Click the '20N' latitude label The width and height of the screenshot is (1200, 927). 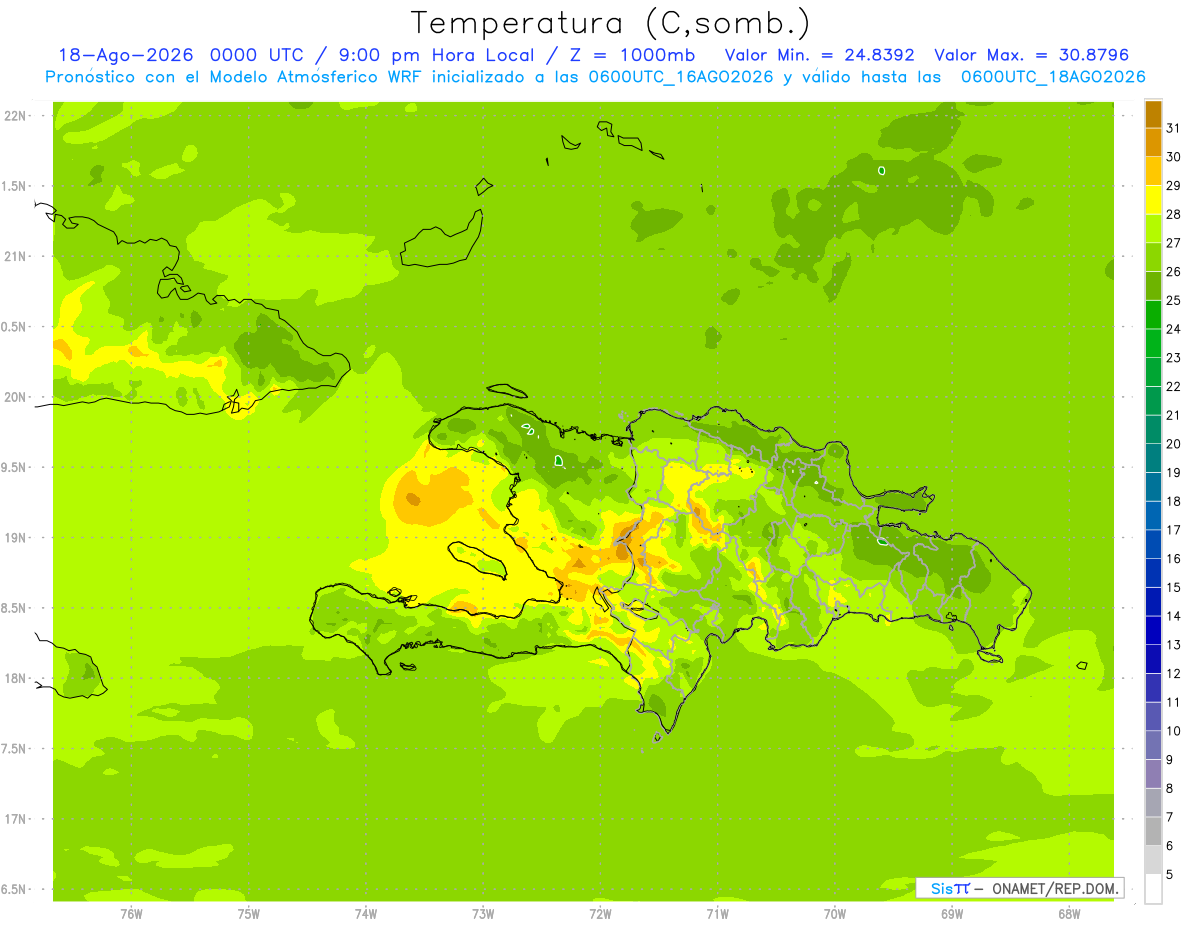point(16,397)
